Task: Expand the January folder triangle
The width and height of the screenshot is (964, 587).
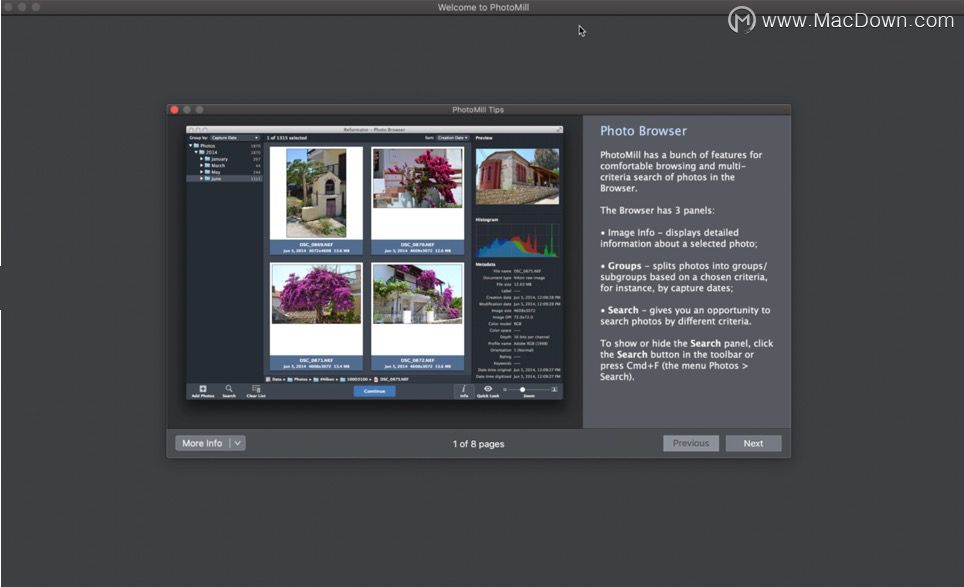Action: click(201, 159)
